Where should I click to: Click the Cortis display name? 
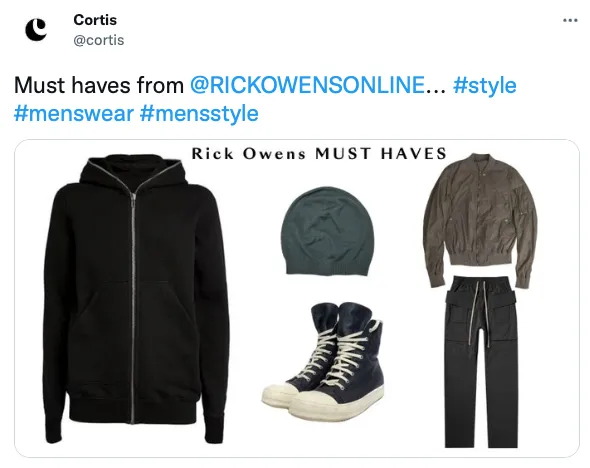[x=95, y=20]
